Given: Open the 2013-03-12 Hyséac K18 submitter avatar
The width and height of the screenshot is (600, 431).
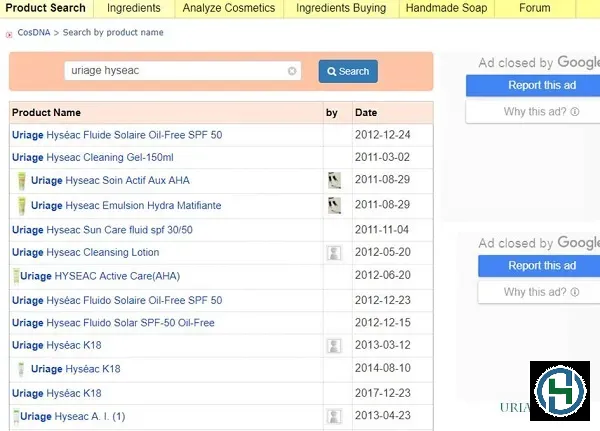Looking at the screenshot, I should [334, 346].
